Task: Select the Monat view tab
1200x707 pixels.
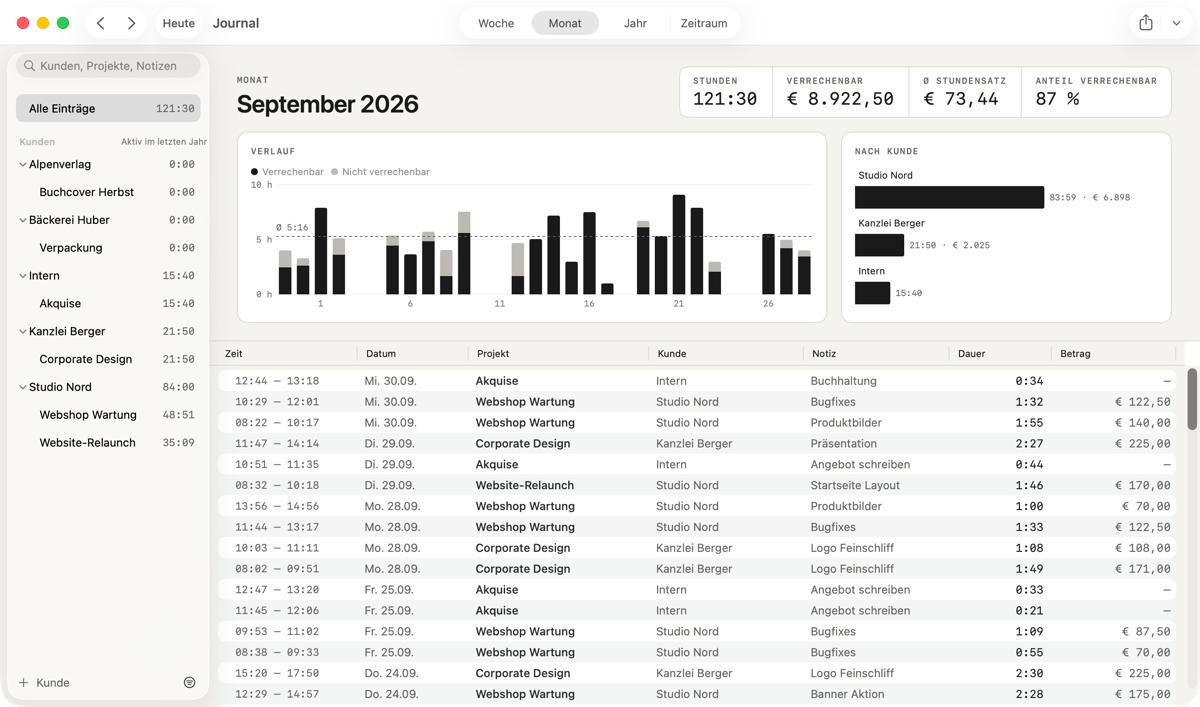Action: (x=565, y=23)
